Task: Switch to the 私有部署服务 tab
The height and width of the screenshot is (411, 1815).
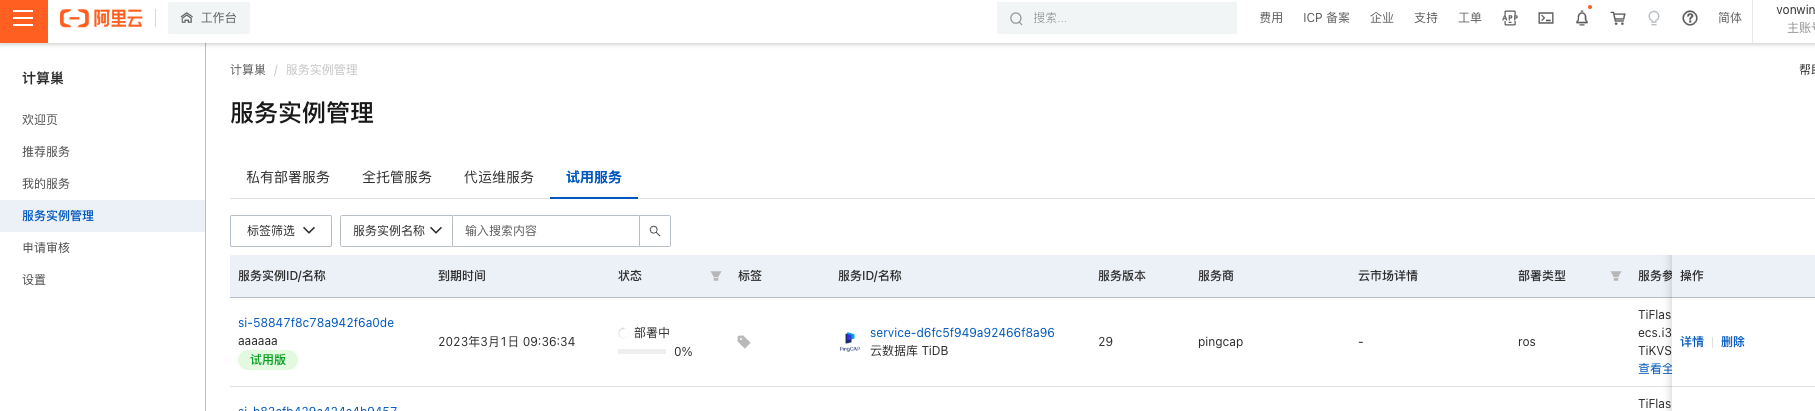Action: 288,177
